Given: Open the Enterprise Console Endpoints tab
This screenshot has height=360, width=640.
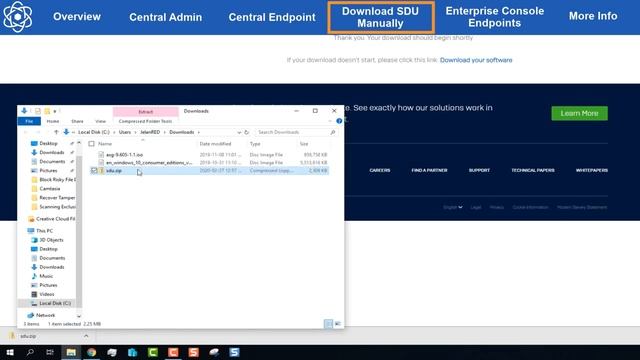Looking at the screenshot, I should (x=494, y=17).
